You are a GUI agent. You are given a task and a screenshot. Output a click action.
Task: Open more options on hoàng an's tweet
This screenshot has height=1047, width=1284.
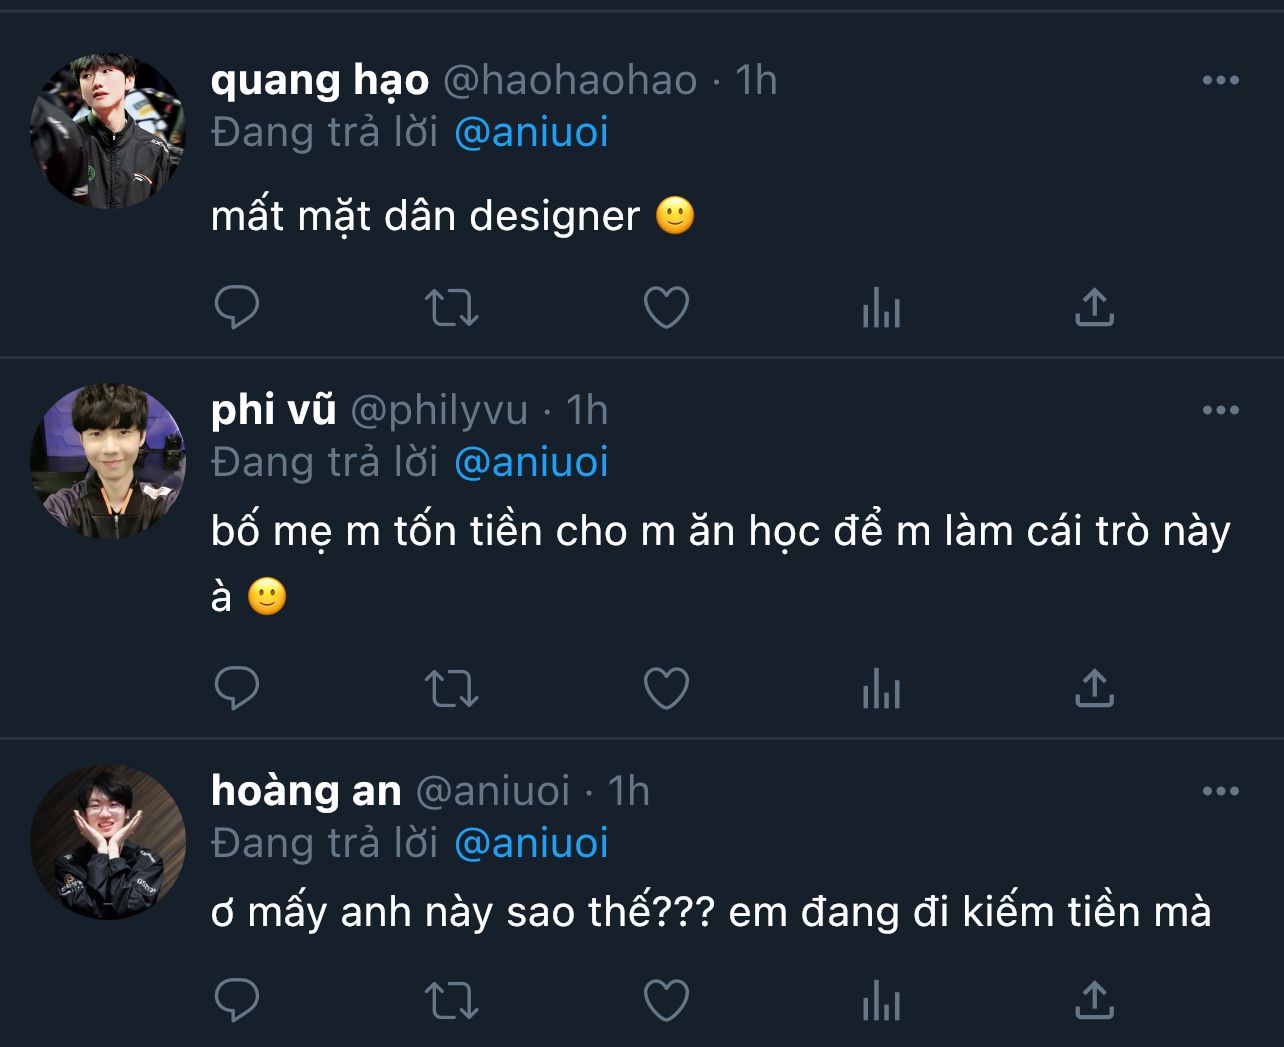click(1220, 792)
